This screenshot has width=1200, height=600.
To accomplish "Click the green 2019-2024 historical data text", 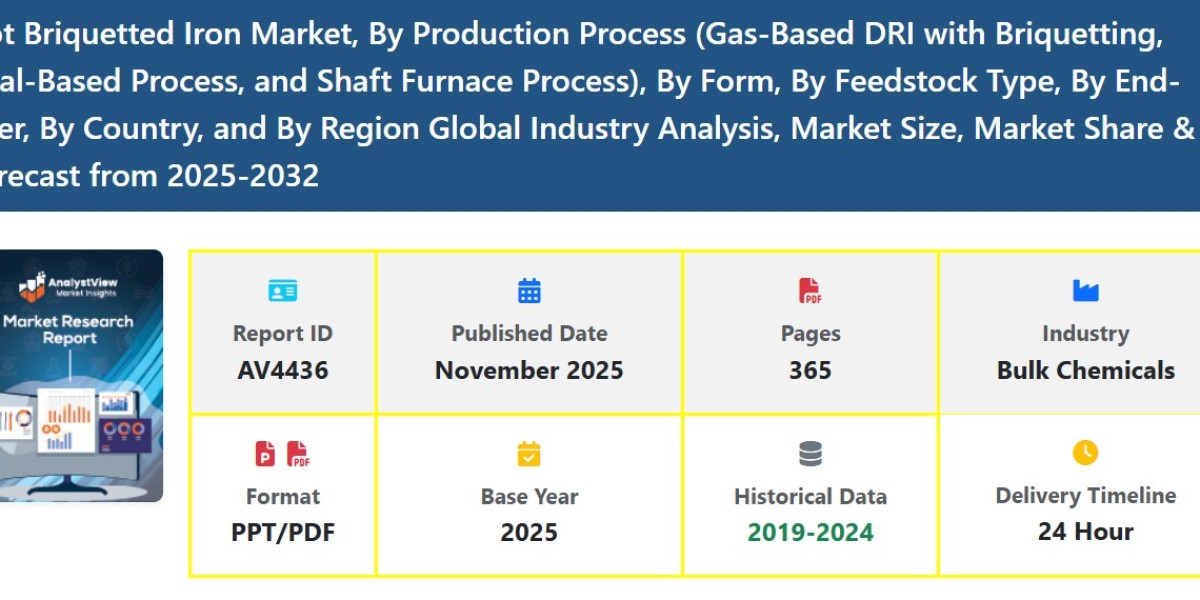I will click(810, 532).
